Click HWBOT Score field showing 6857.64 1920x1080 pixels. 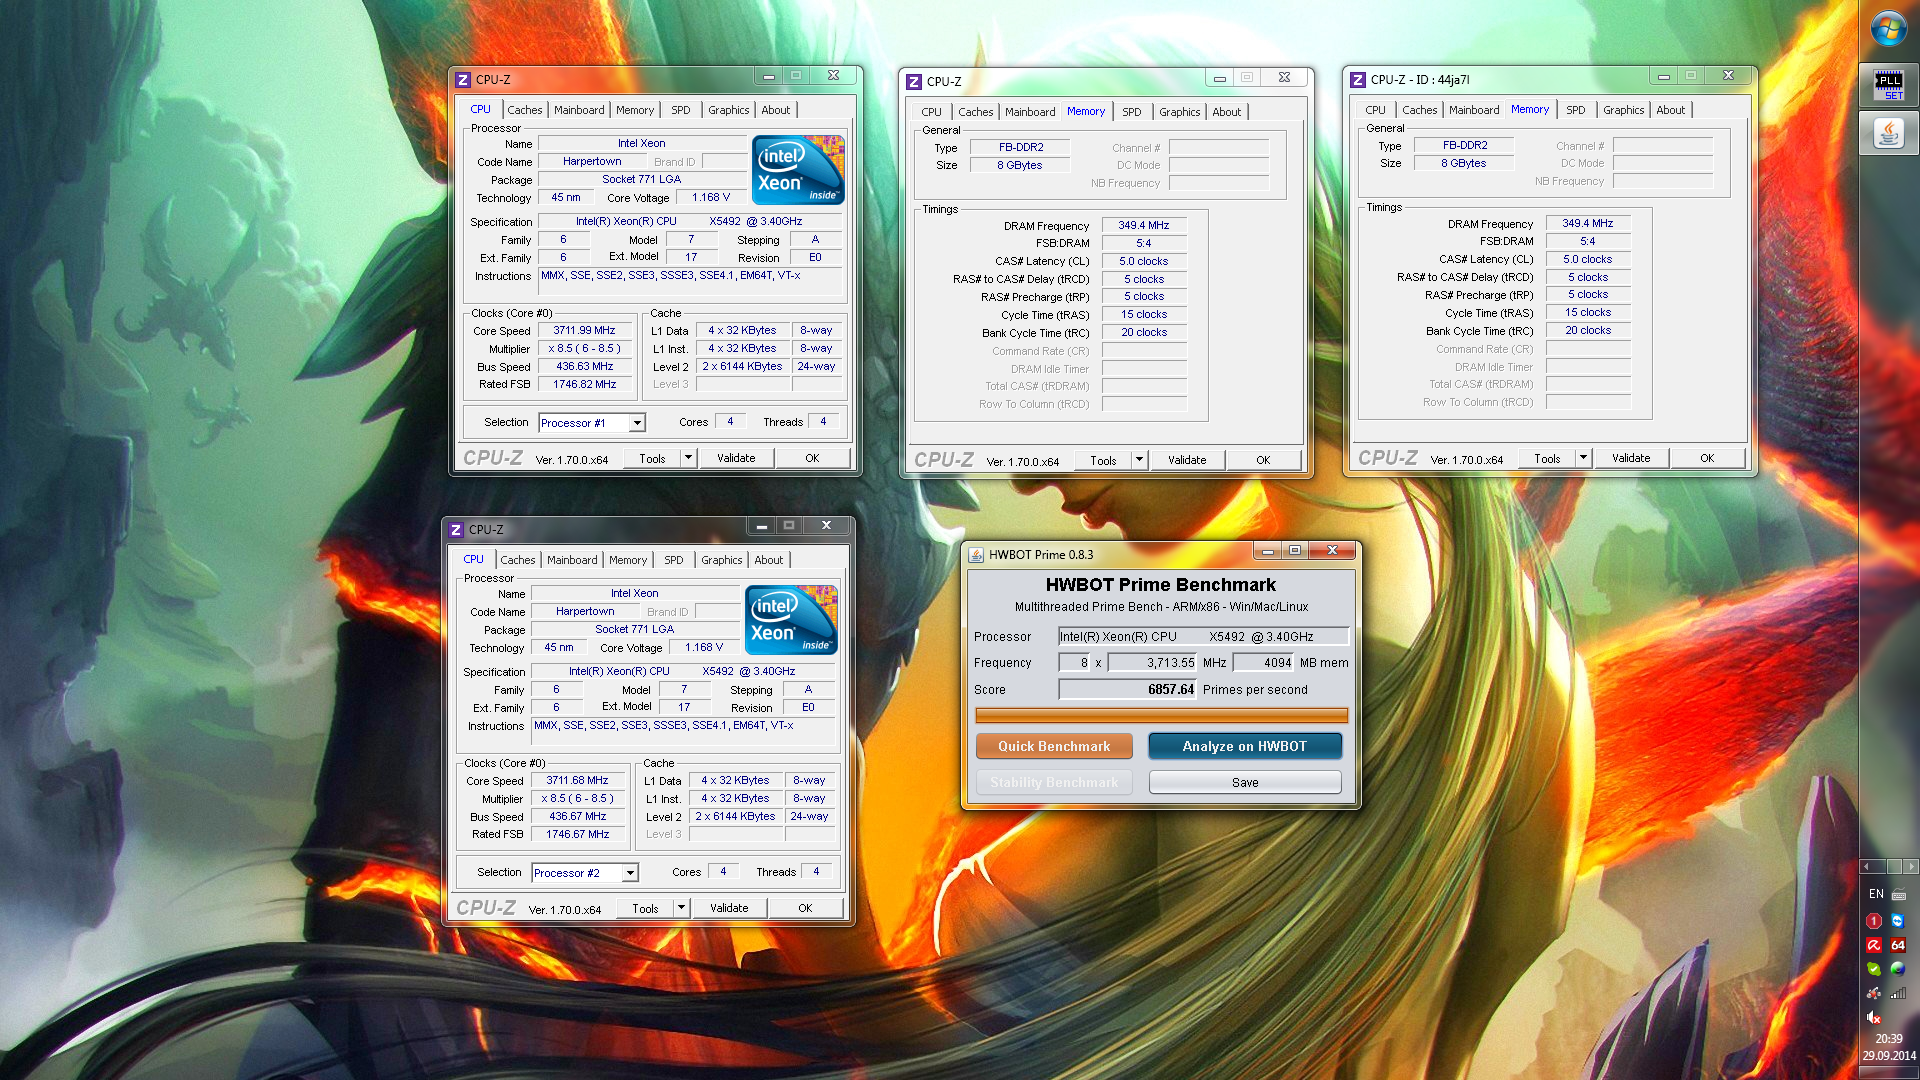point(1127,689)
